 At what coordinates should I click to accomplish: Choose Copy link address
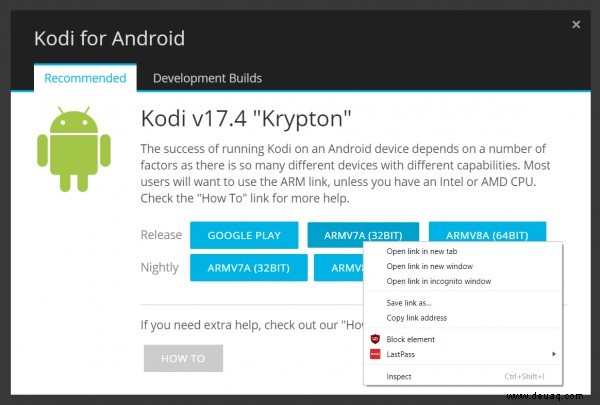pos(463,318)
